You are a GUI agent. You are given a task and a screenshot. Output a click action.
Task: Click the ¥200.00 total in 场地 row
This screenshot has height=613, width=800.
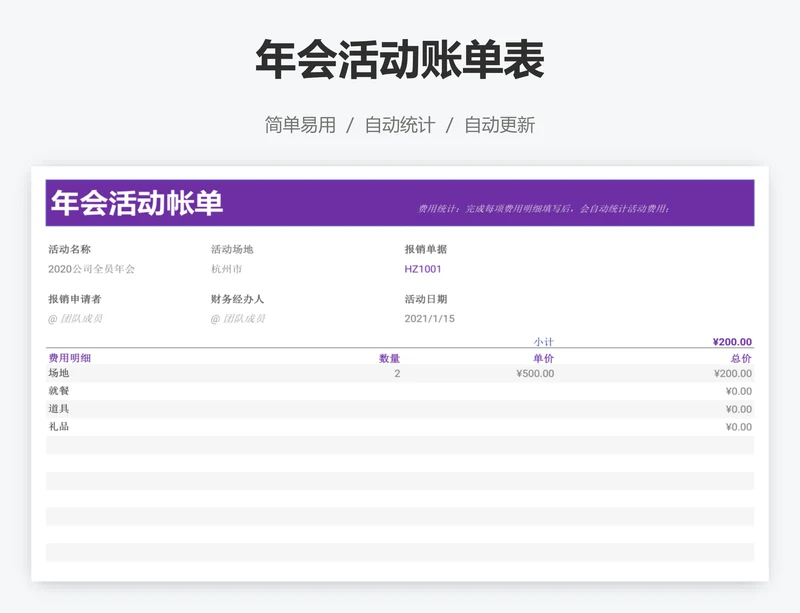point(733,374)
